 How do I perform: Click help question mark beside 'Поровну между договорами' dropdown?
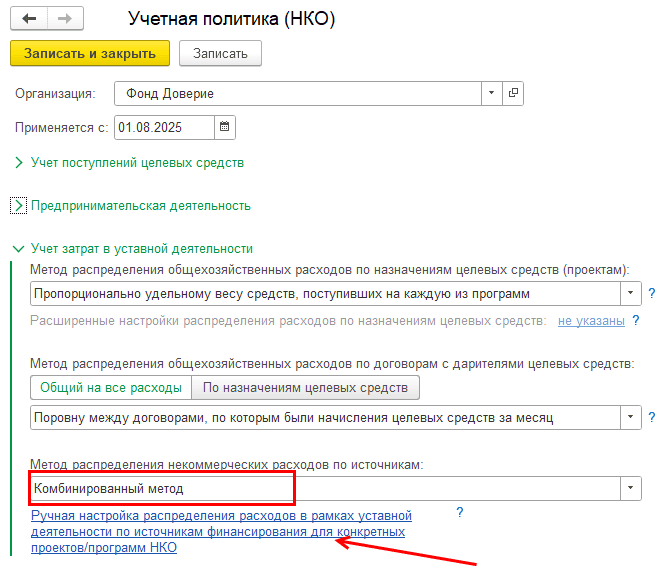click(652, 416)
